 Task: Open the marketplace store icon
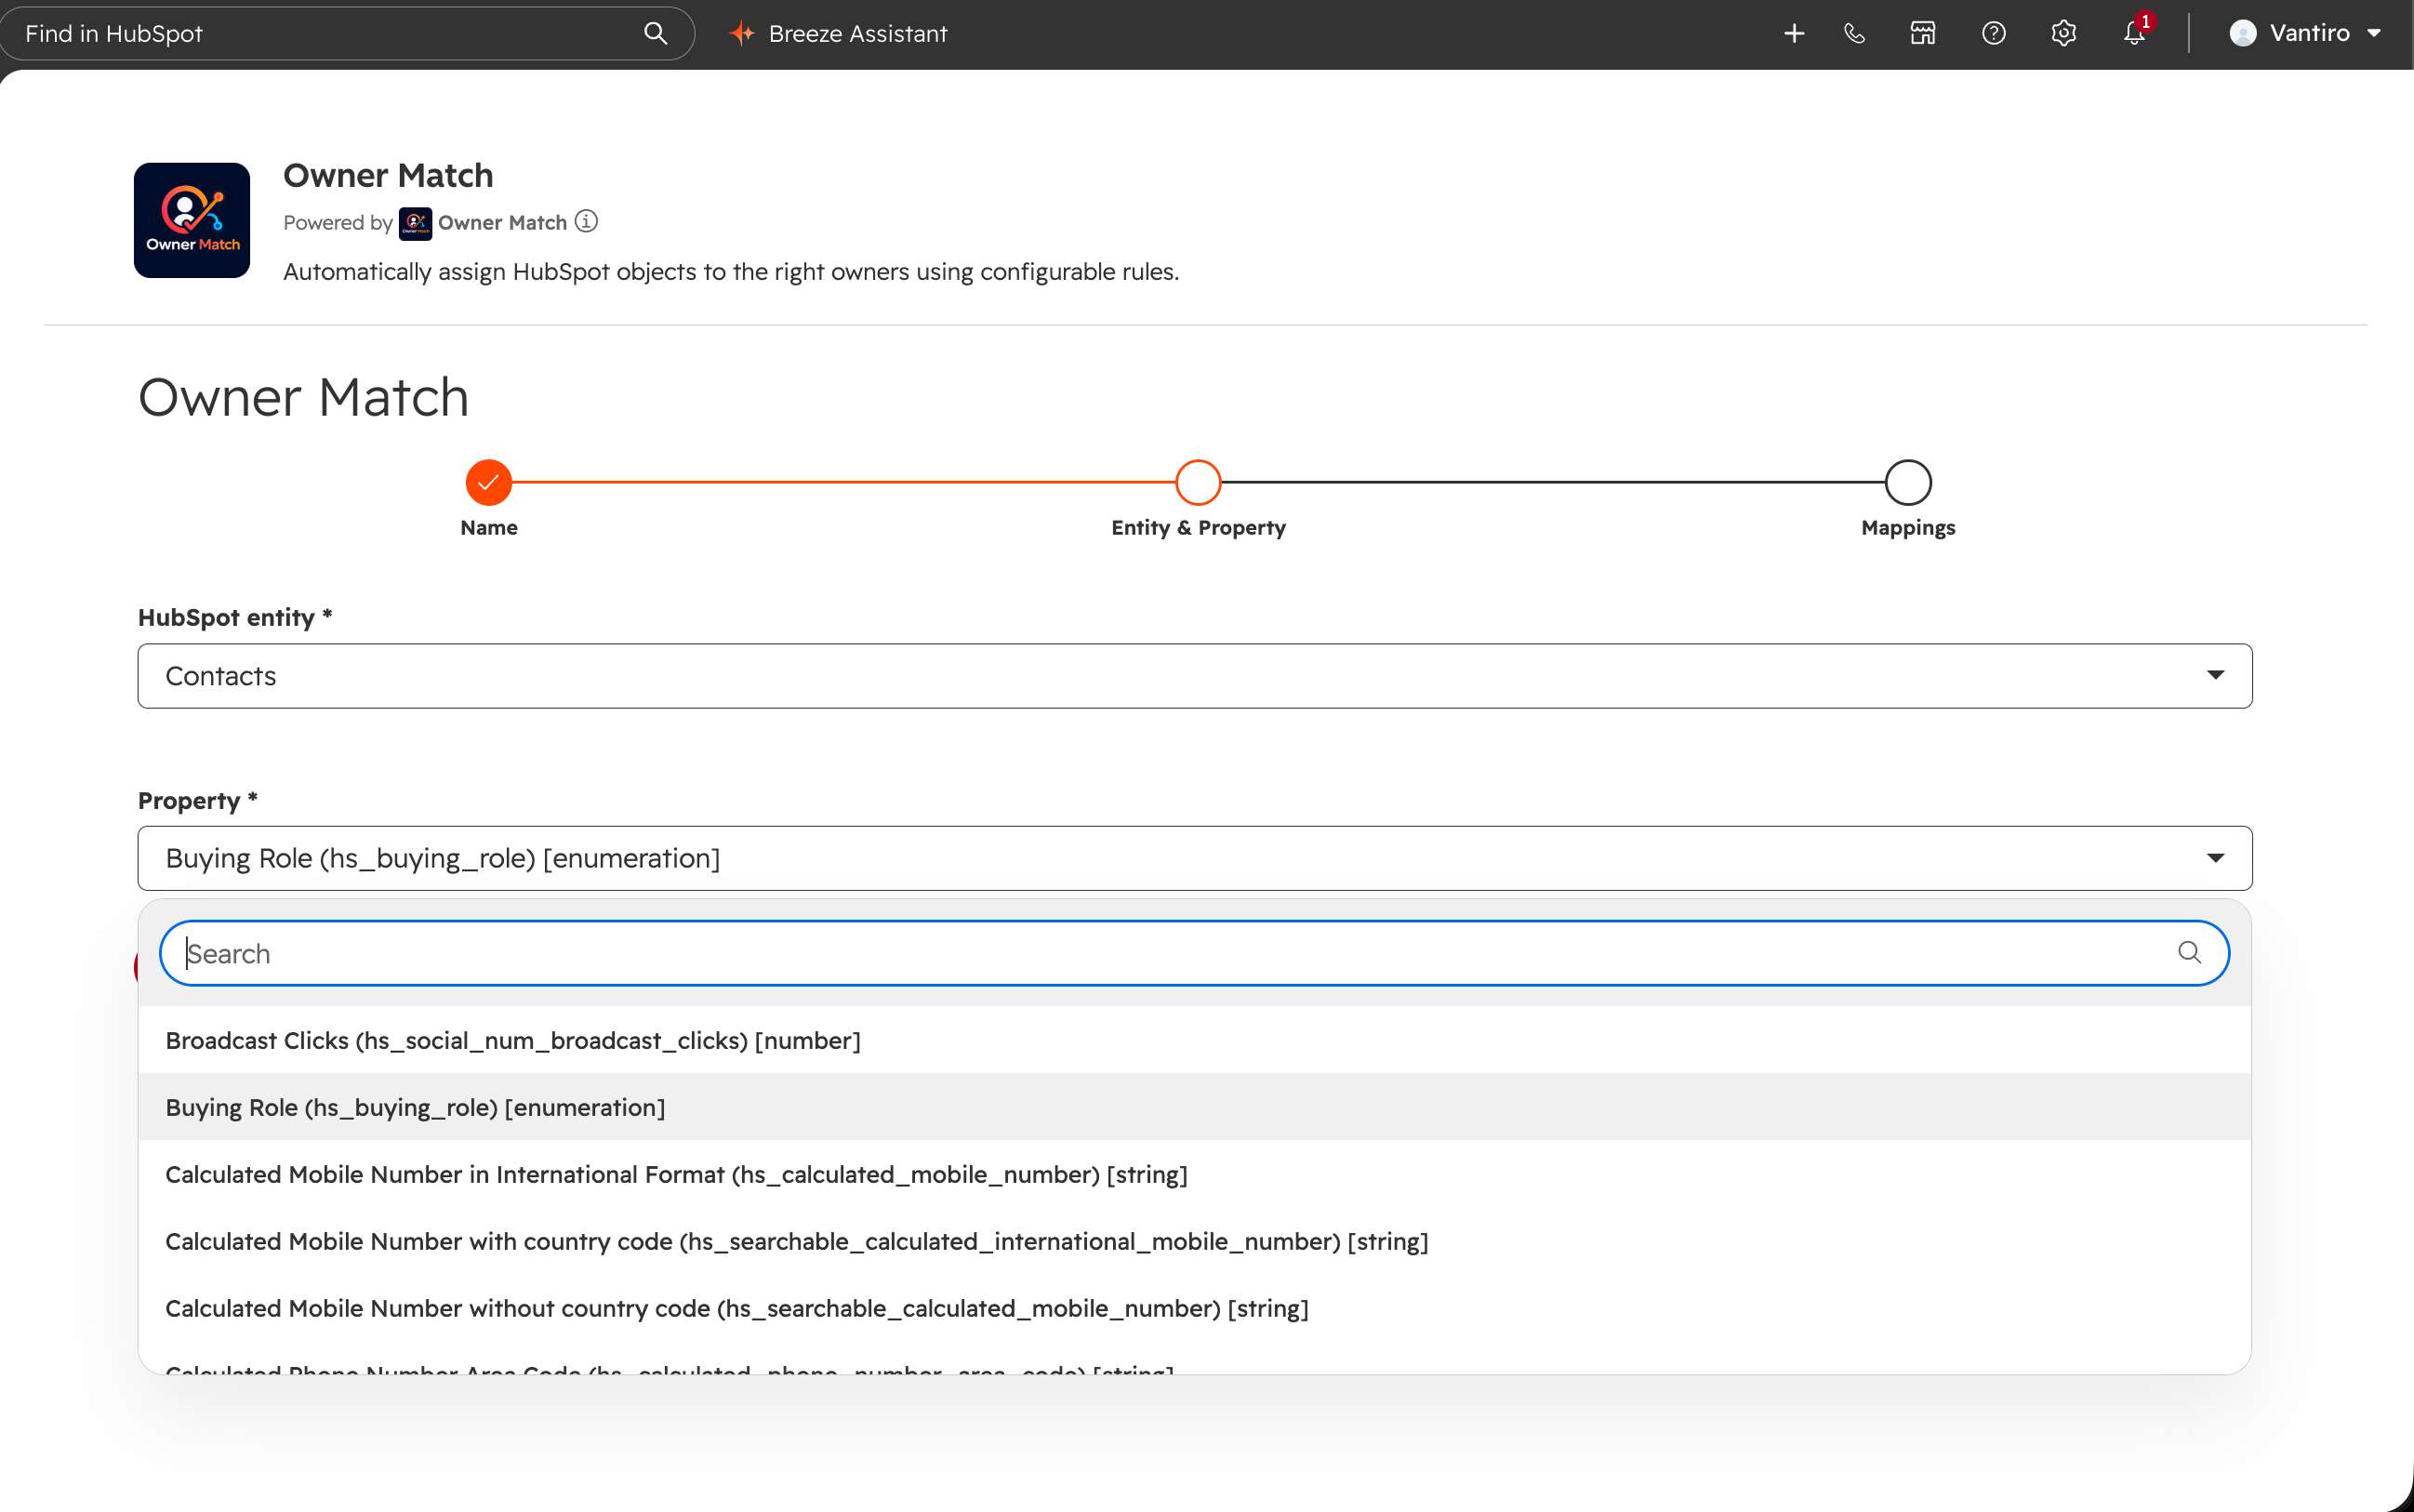pos(1923,33)
